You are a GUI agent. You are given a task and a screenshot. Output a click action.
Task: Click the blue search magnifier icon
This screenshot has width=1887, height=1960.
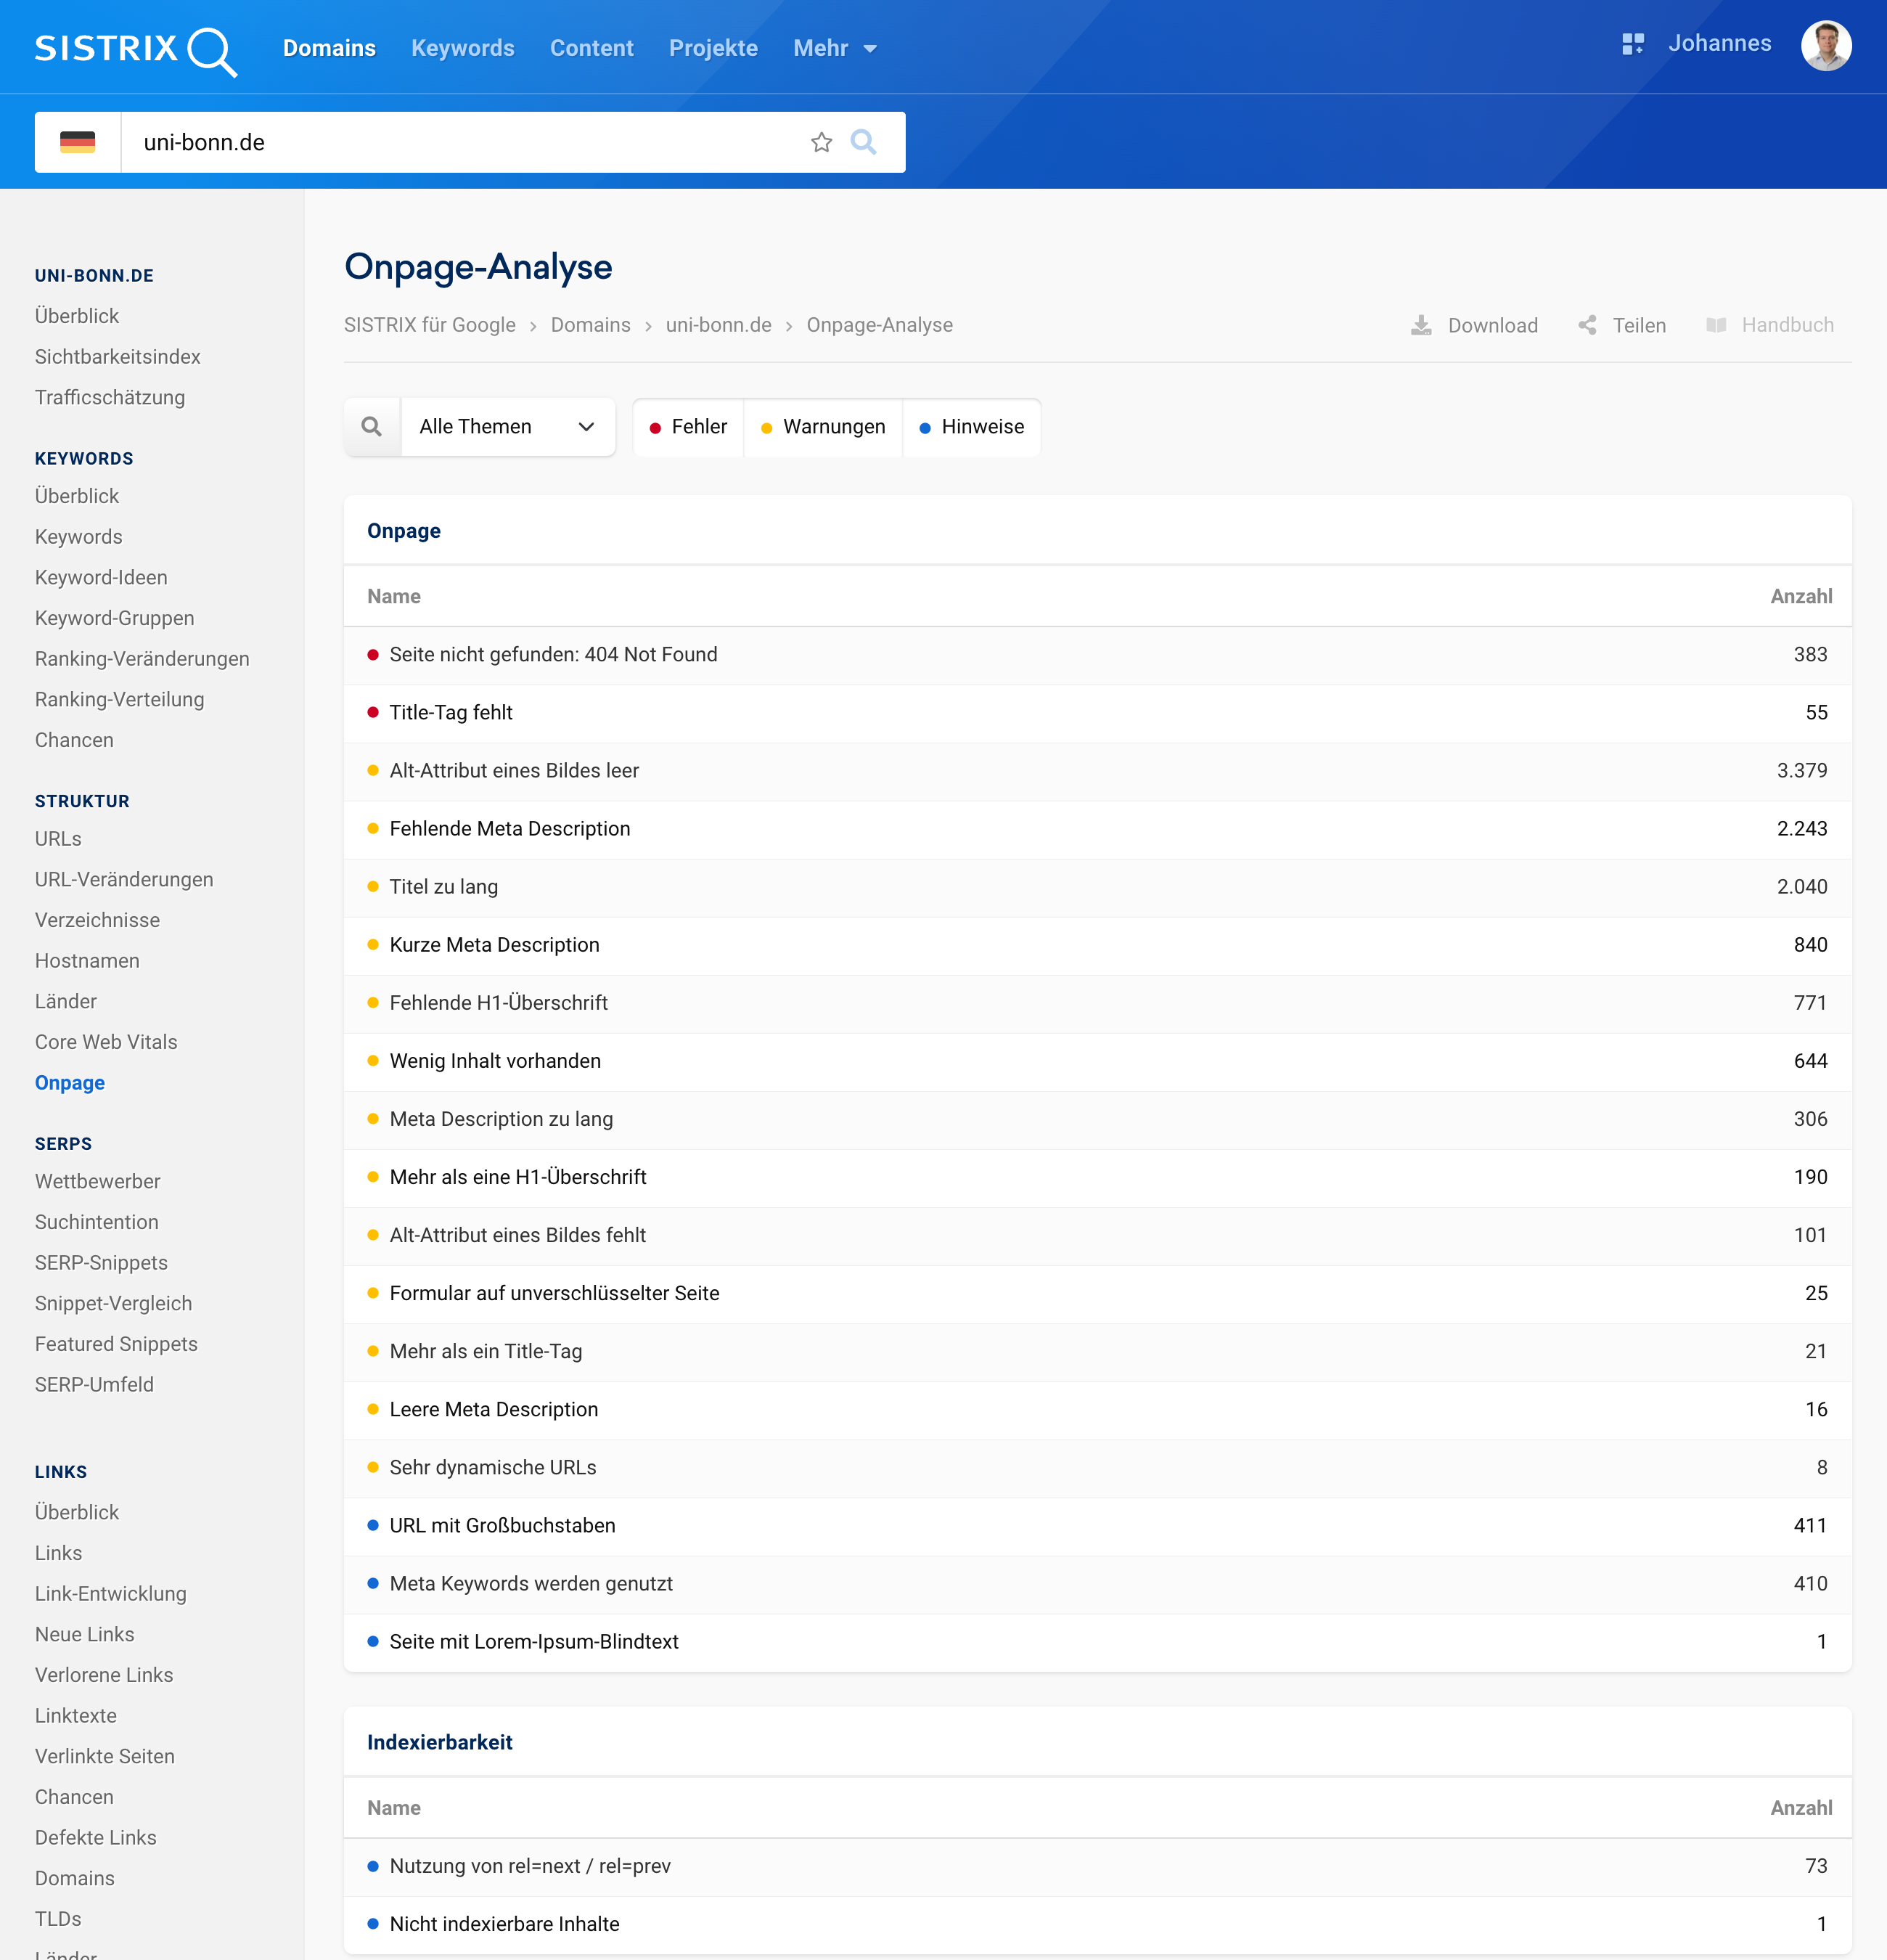863,142
